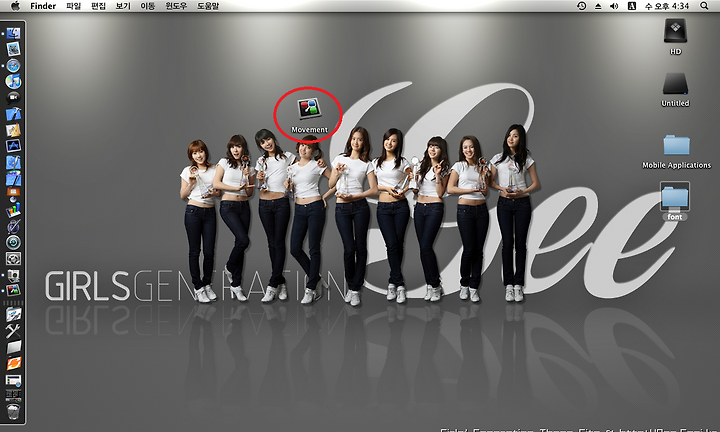
Task: Click the clock showing 수 오후 4:34
Action: [667, 6]
